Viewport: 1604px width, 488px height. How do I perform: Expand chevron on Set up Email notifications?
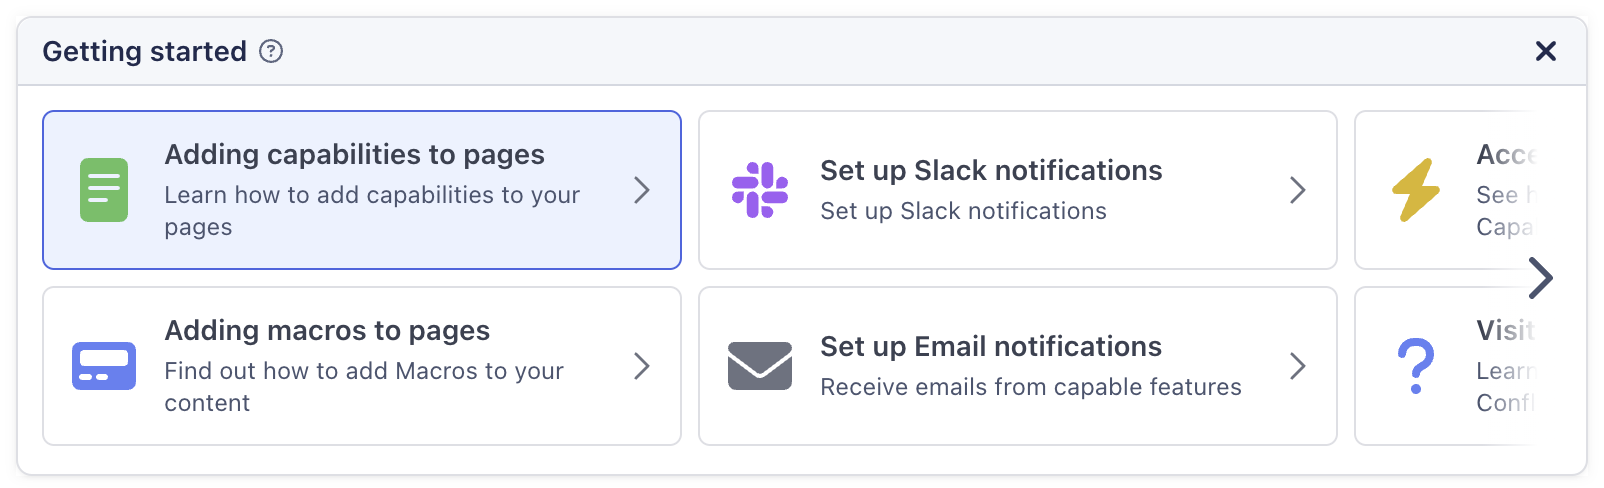pos(1298,366)
